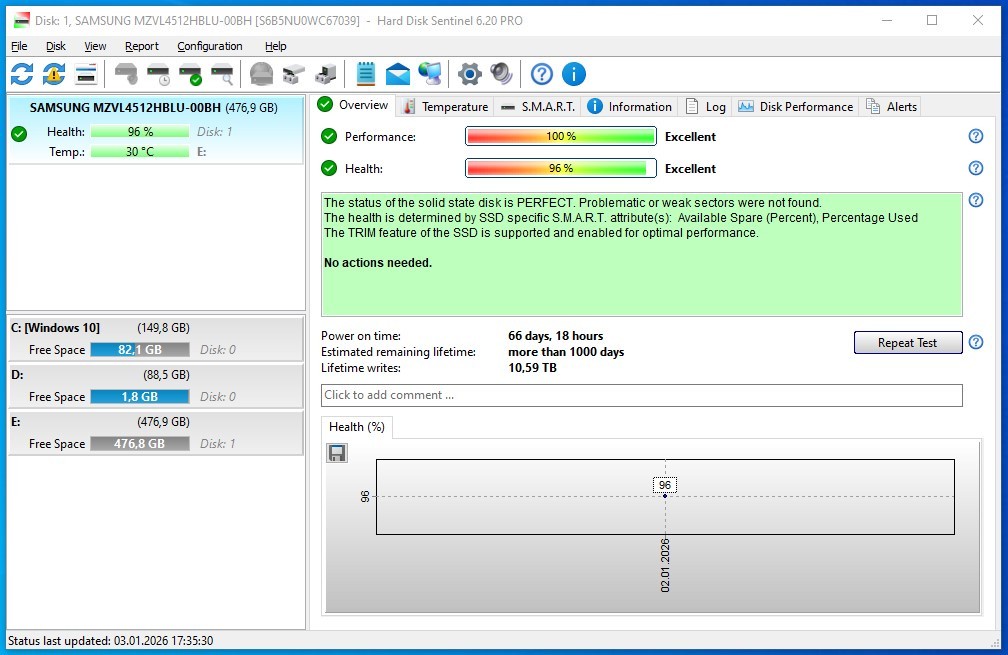
Task: Click help icon next to Repeat Test
Action: coord(976,342)
